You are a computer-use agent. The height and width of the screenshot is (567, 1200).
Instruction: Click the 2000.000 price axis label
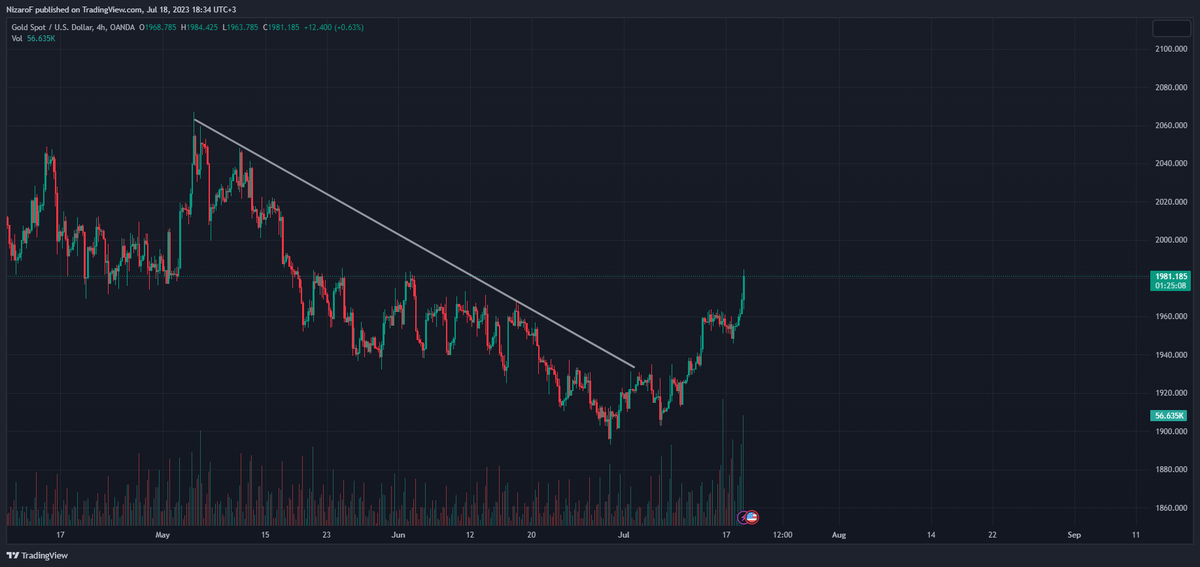pos(1170,240)
